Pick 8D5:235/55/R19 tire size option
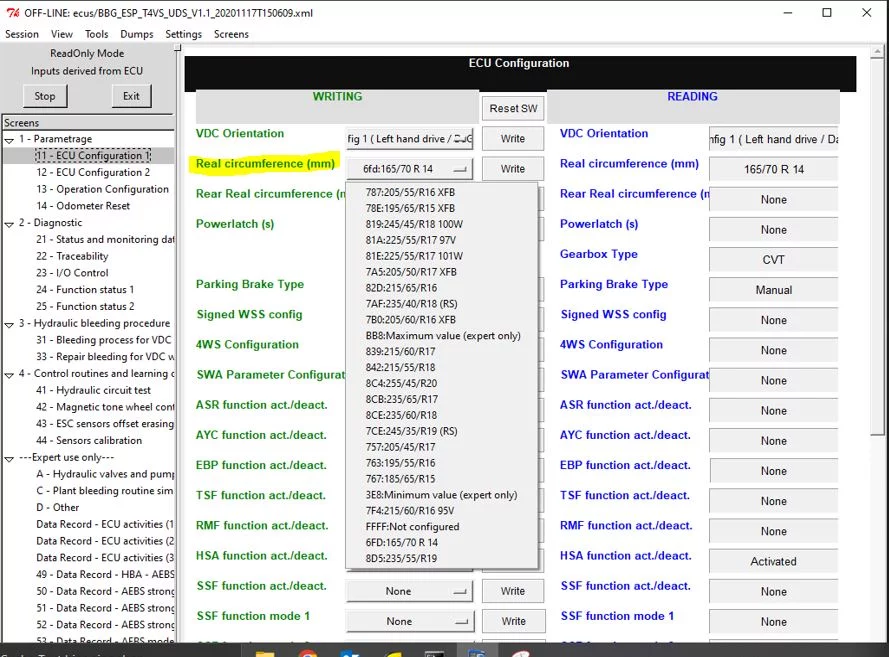The width and height of the screenshot is (889, 657). 402,559
